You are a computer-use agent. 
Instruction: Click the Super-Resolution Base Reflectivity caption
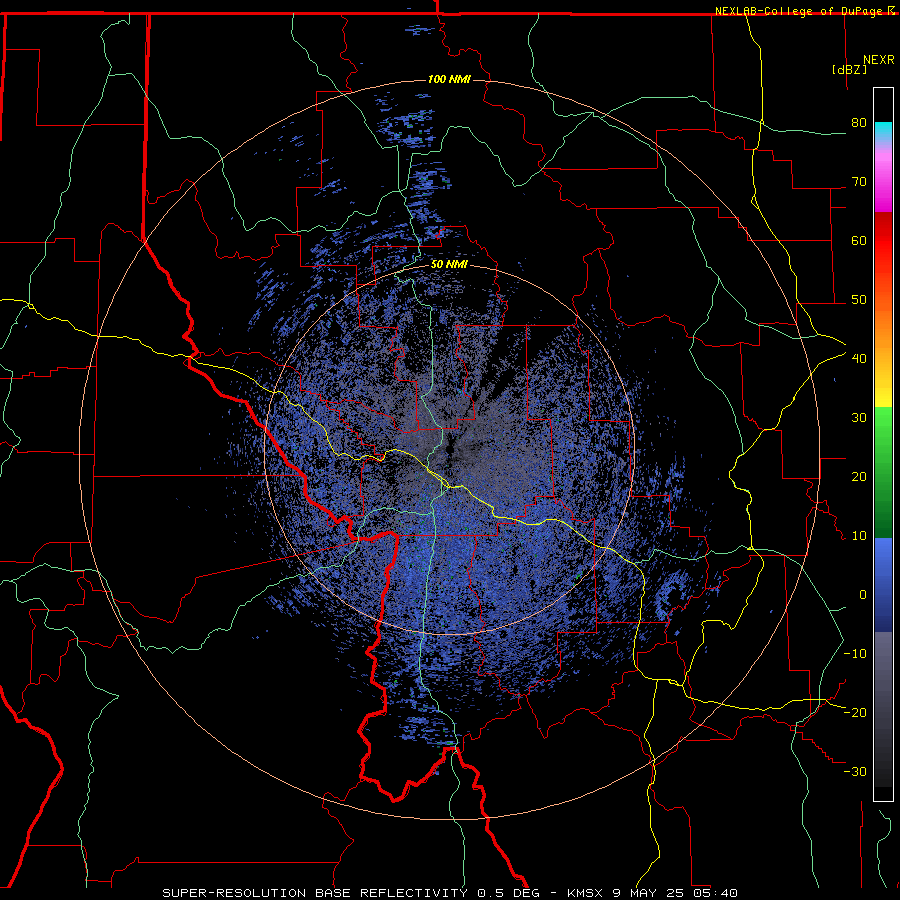(x=450, y=893)
